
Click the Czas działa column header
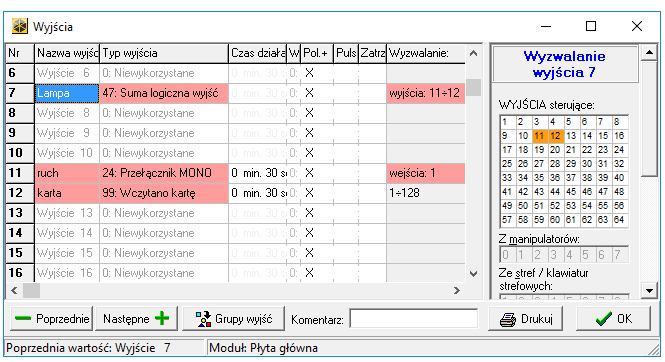(258, 53)
